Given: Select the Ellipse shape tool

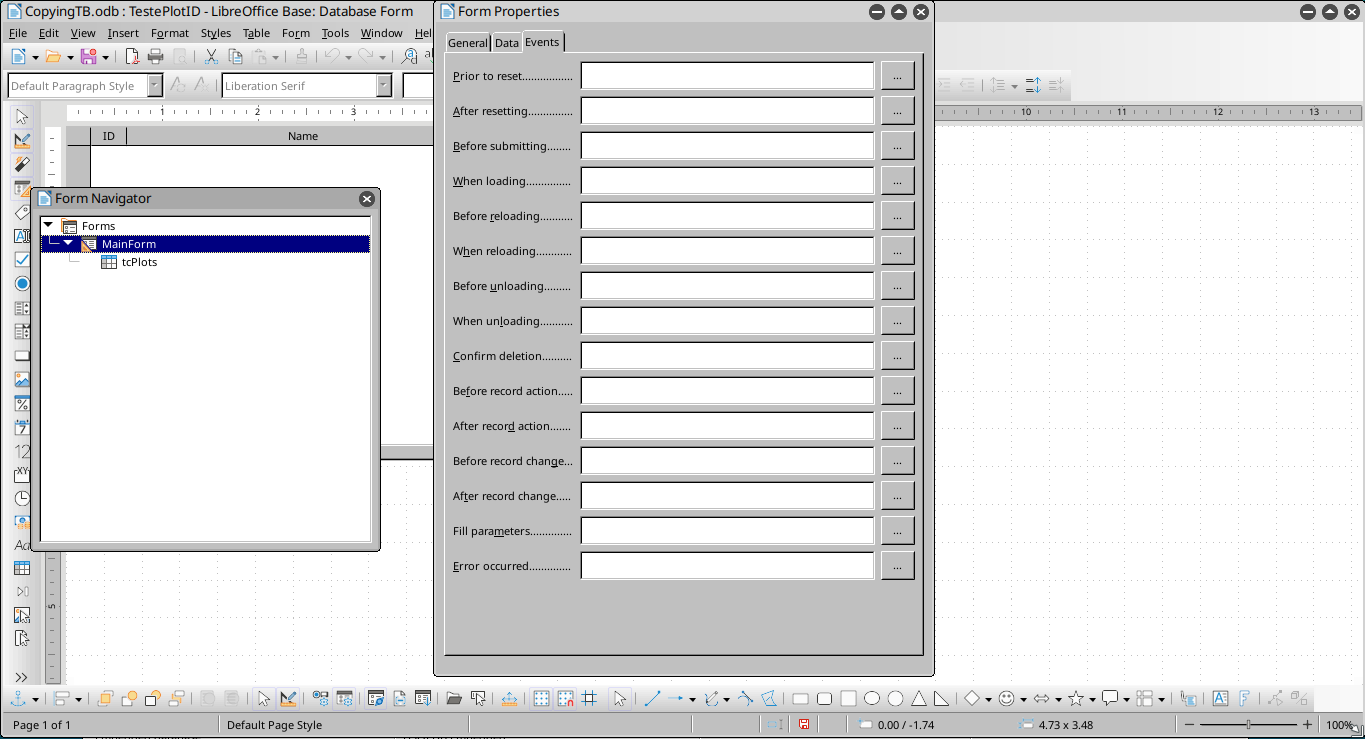Looking at the screenshot, I should [x=872, y=699].
